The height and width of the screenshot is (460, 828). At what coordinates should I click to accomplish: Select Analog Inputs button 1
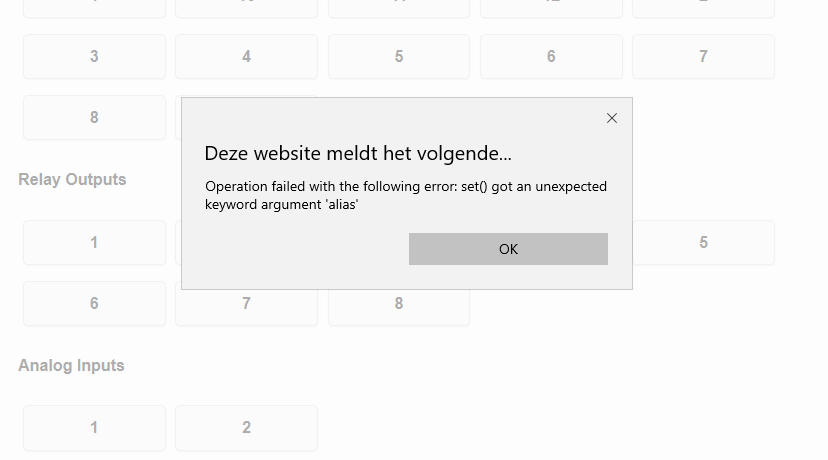(94, 427)
